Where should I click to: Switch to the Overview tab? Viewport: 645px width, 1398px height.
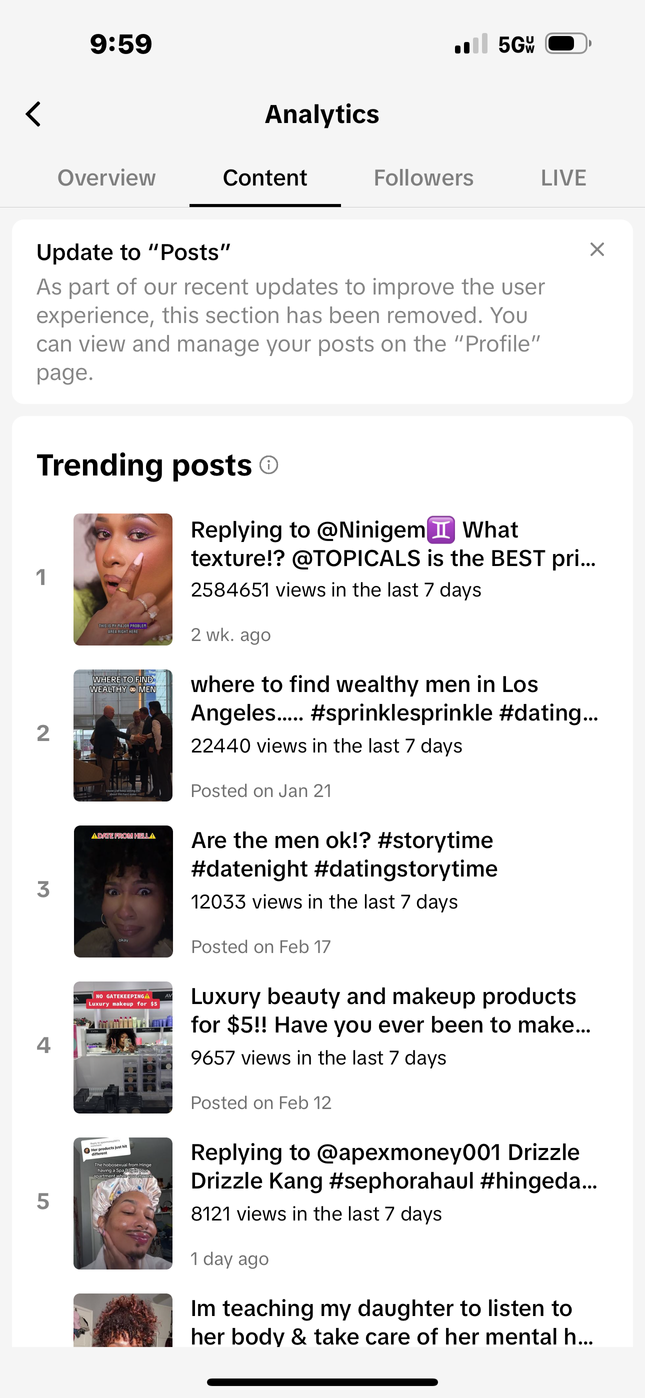click(x=106, y=178)
